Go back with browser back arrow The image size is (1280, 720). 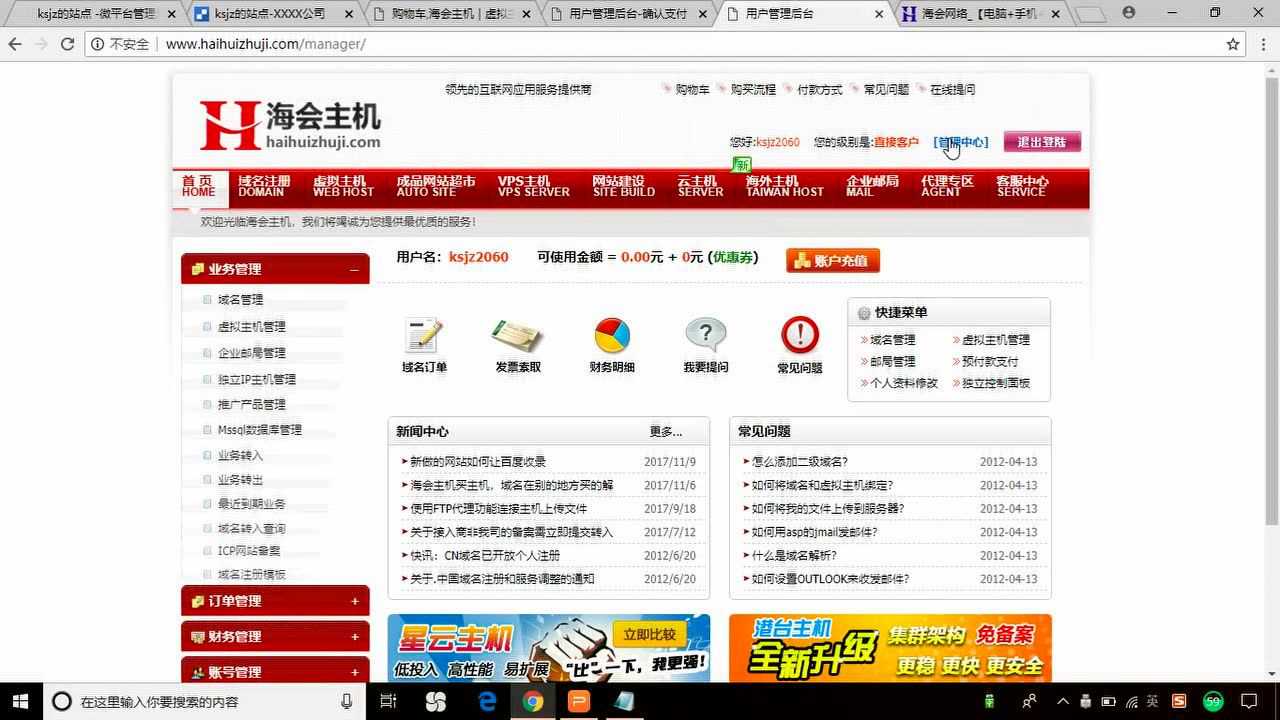pos(15,44)
